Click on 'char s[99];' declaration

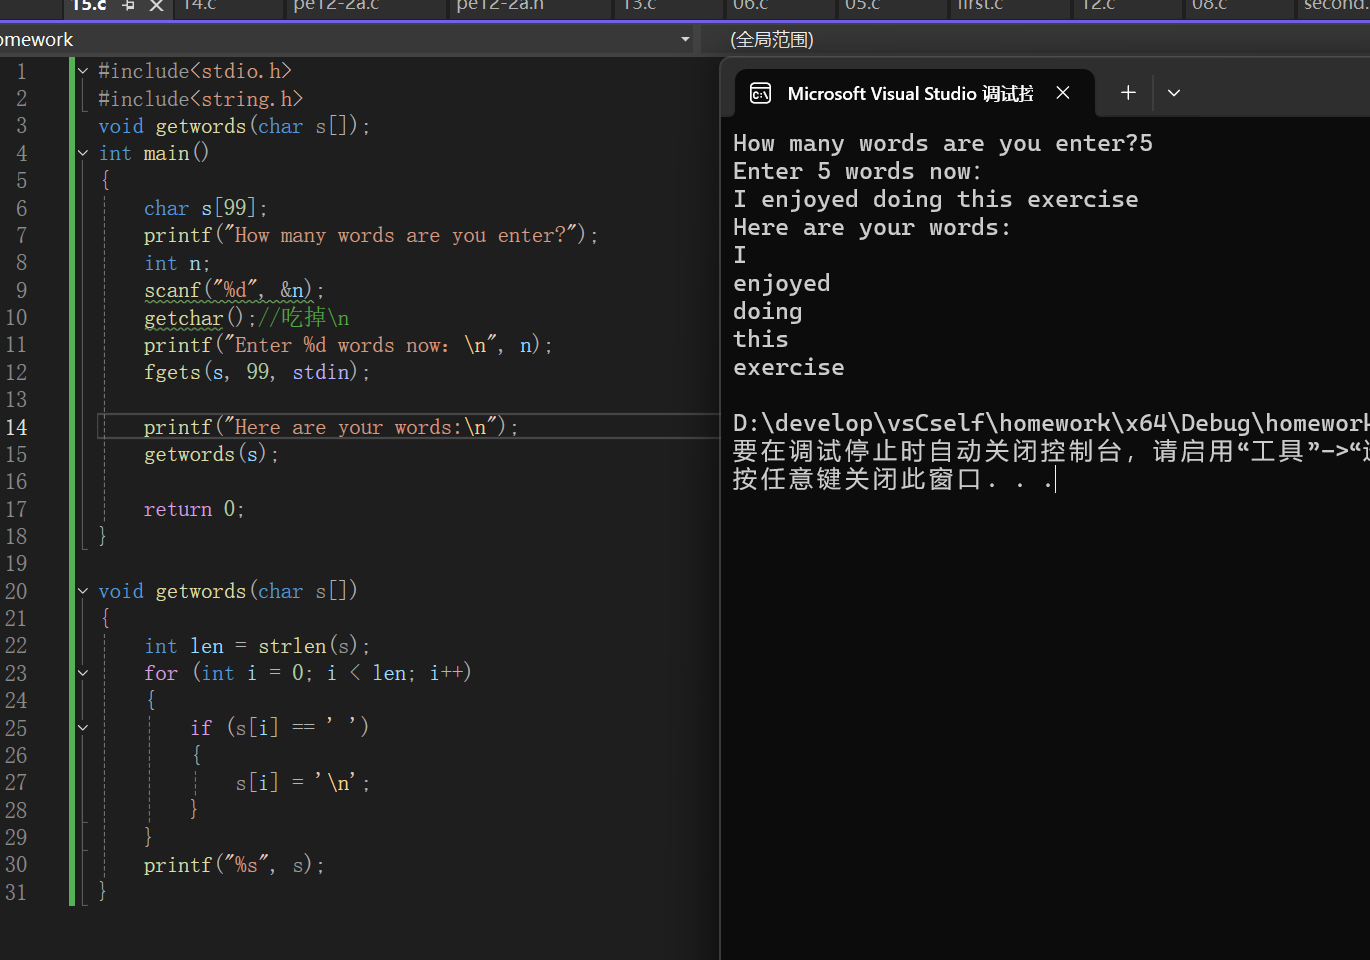(206, 208)
